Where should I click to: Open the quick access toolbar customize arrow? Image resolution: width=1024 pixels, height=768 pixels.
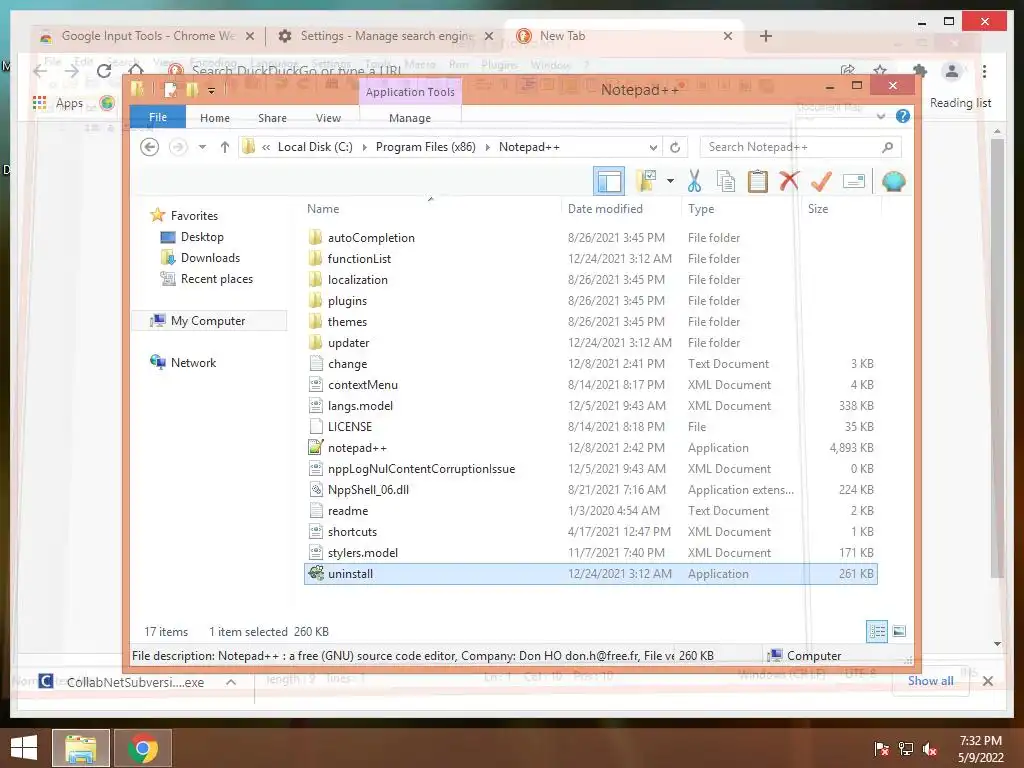click(x=211, y=91)
